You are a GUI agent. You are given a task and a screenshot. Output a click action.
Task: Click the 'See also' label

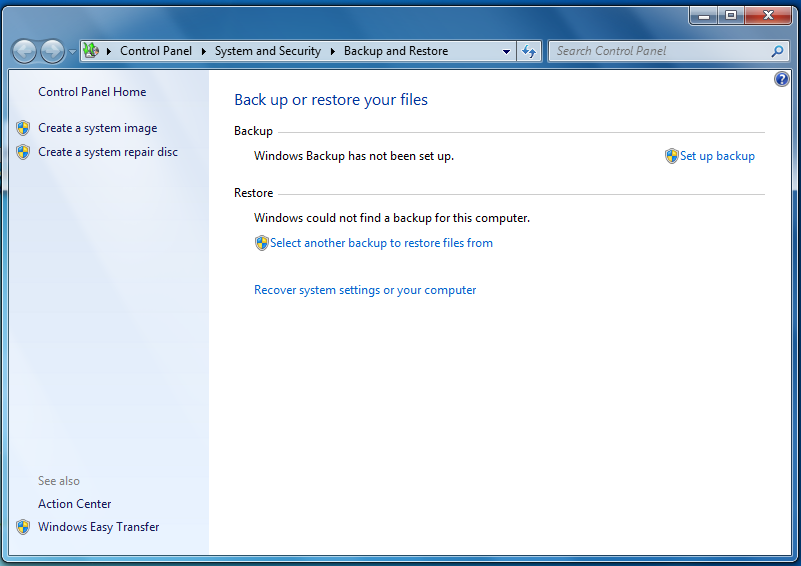click(59, 481)
